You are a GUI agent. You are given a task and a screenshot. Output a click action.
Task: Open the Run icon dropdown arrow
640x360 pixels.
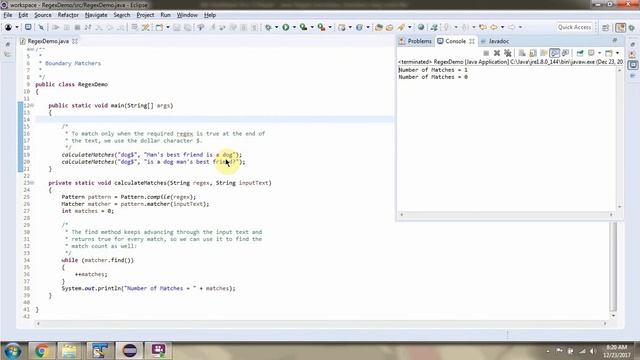pos(294,27)
